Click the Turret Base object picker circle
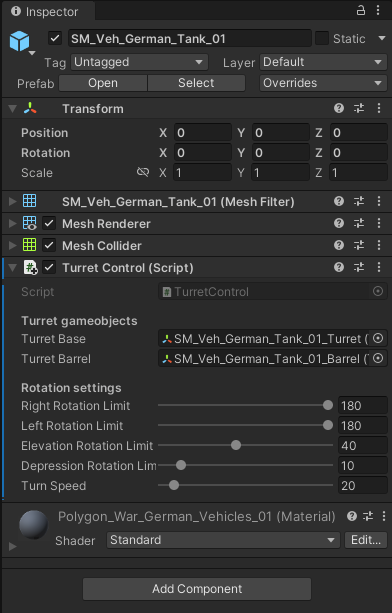 [x=378, y=339]
